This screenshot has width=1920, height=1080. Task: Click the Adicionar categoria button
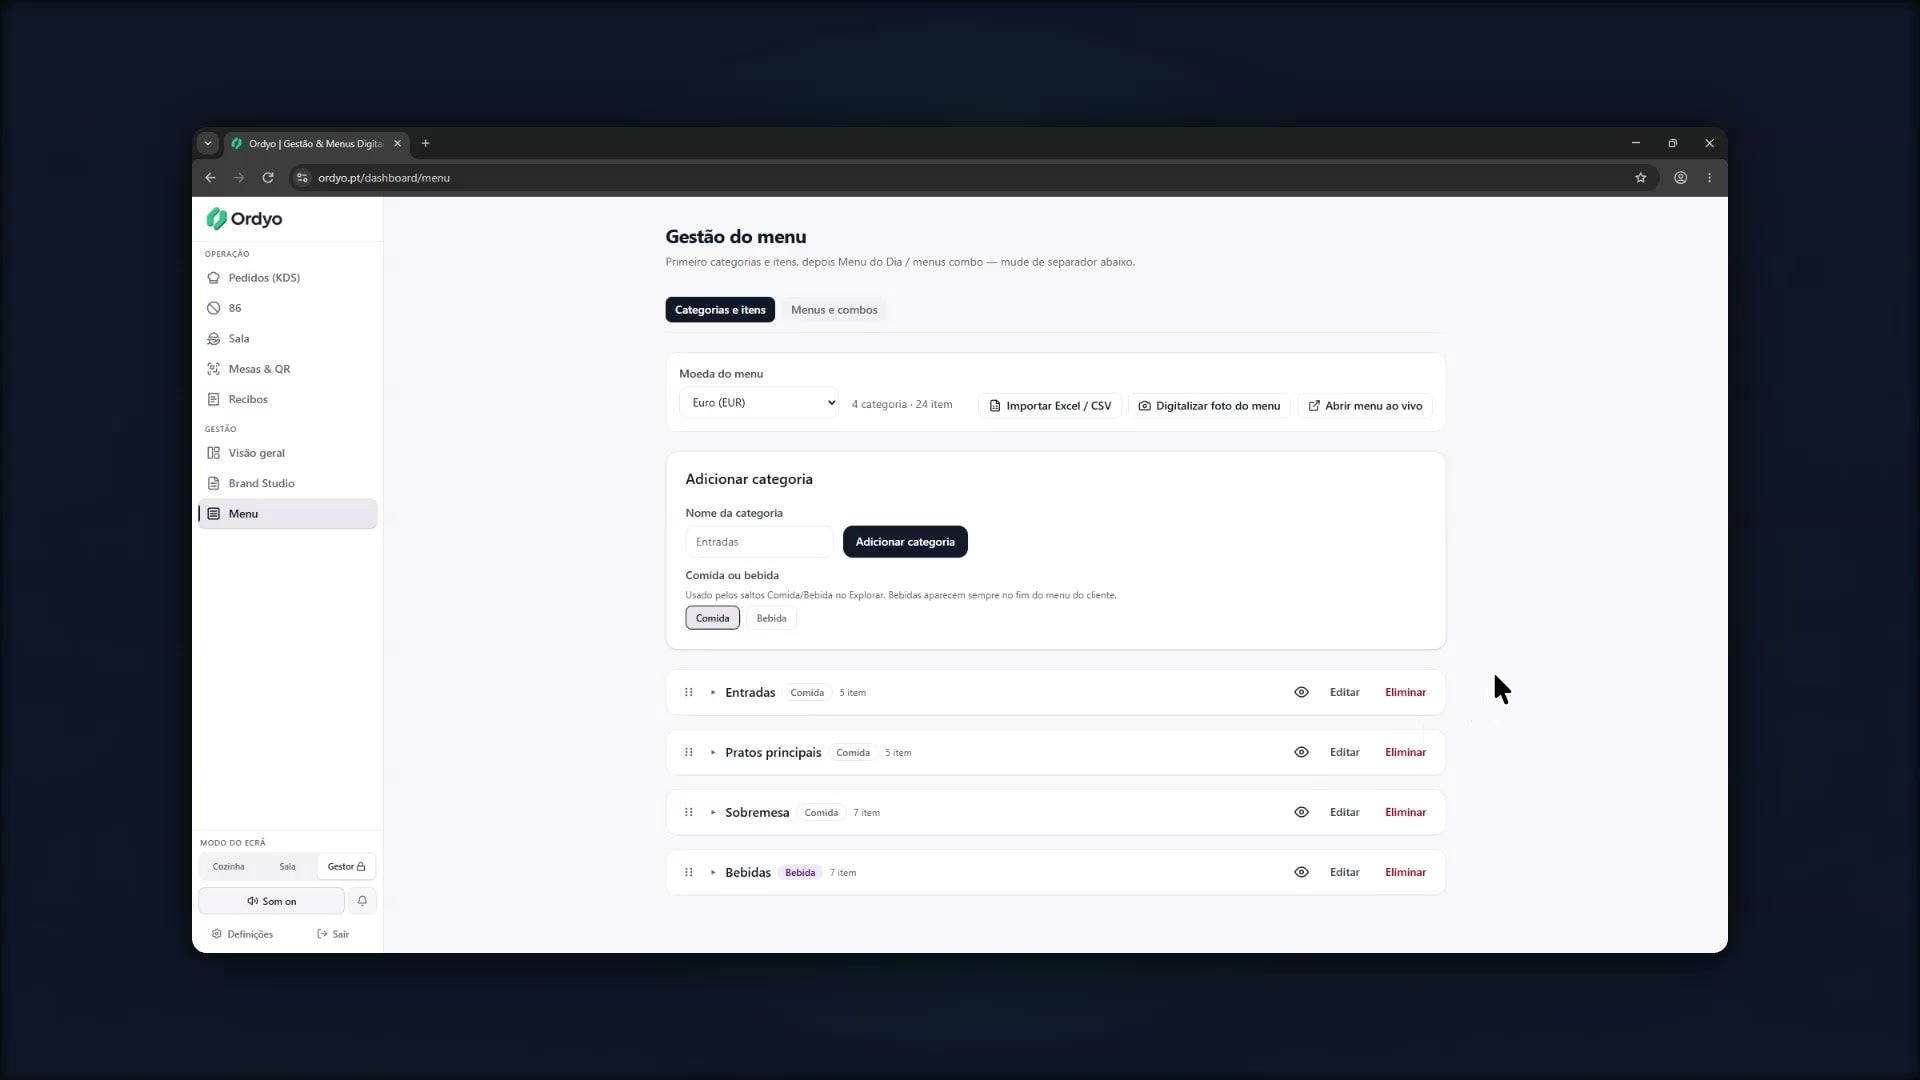(x=905, y=542)
